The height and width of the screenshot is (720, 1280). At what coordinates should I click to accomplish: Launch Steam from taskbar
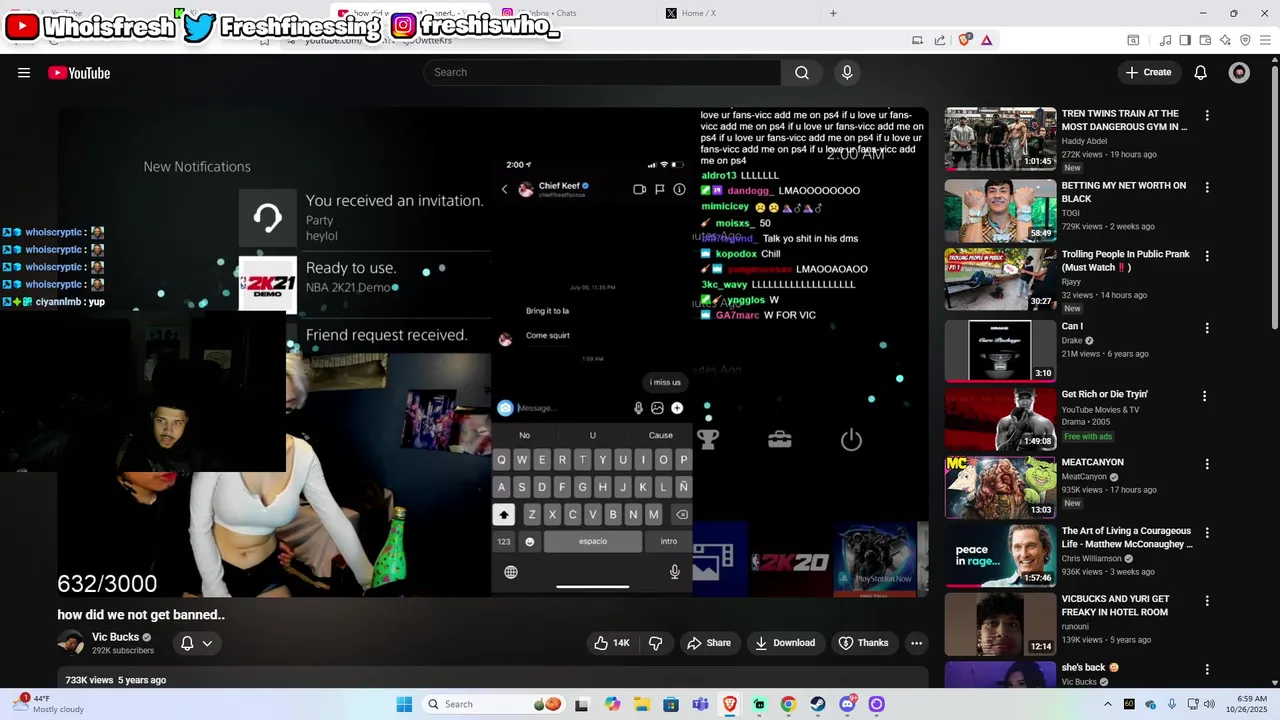click(x=818, y=704)
